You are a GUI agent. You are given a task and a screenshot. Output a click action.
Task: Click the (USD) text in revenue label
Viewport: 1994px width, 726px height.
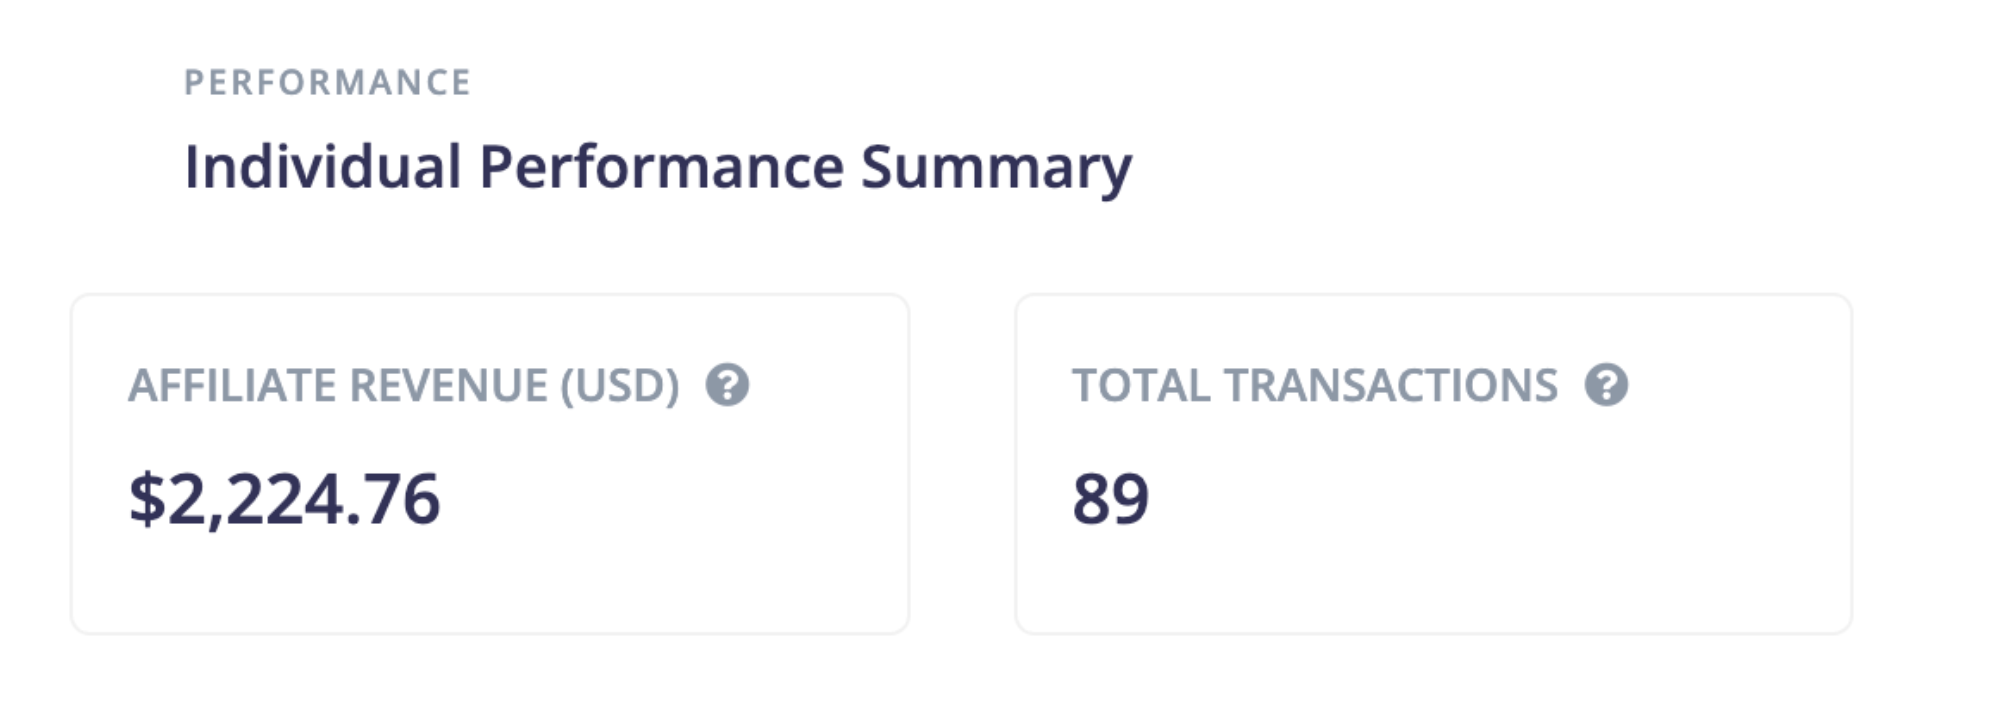coord(619,385)
